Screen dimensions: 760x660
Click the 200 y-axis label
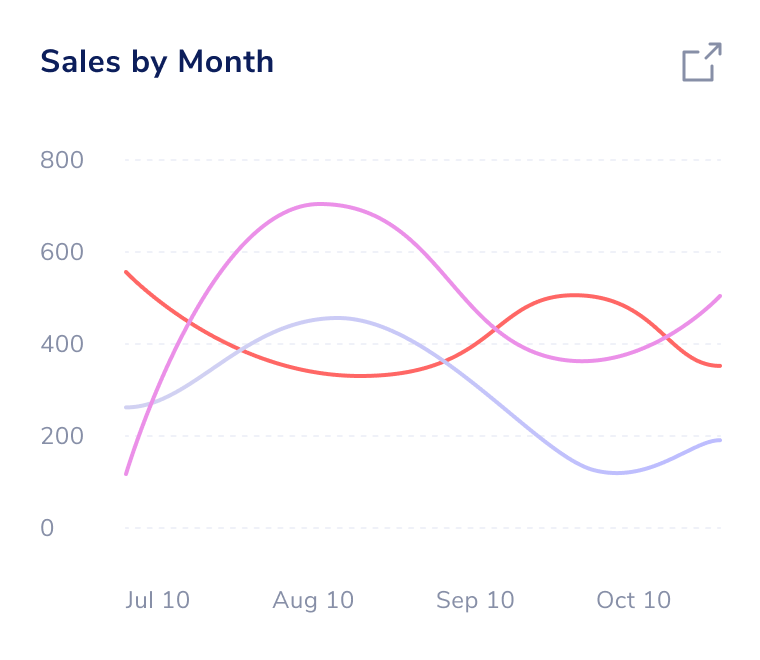pos(62,436)
